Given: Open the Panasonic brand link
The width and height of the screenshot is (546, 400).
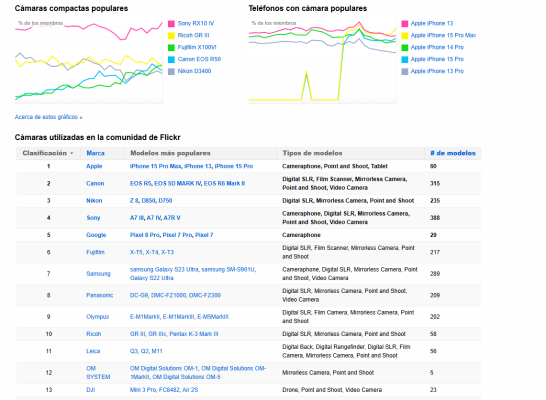Looking at the screenshot, I should coord(100,296).
